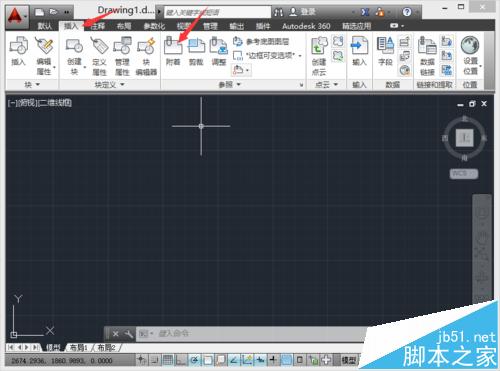Viewport: 500px width, 371px height.
Task: Click the viewport label [-][俯视][二维线框]
Action: click(40, 103)
